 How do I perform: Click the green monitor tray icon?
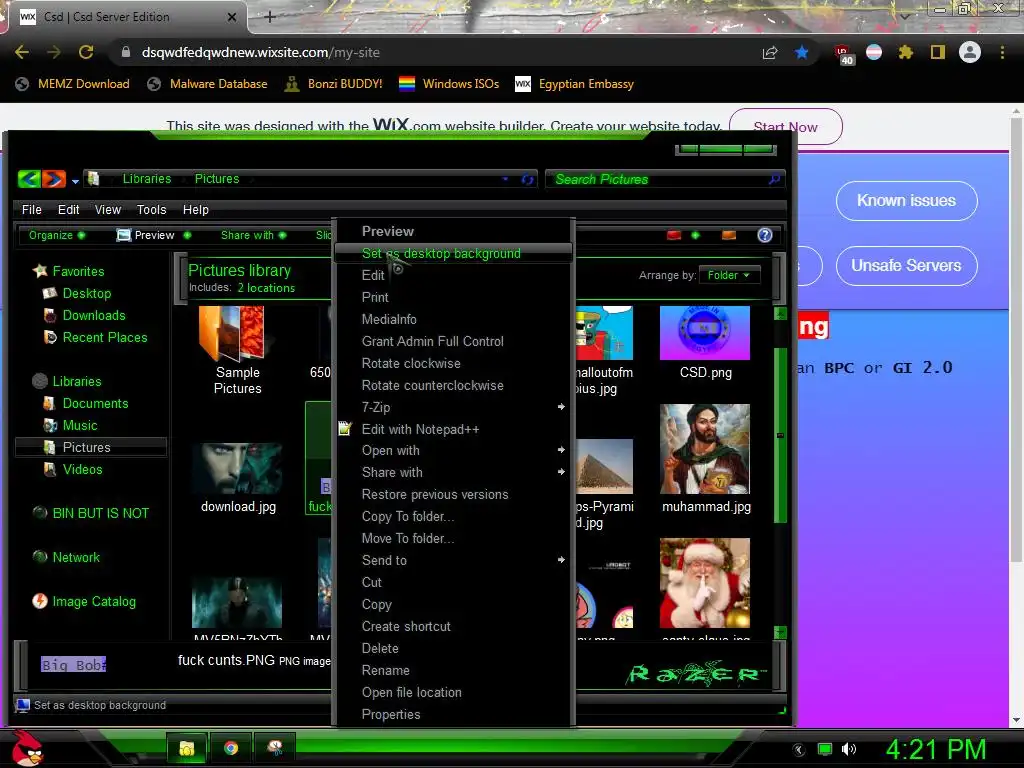825,749
